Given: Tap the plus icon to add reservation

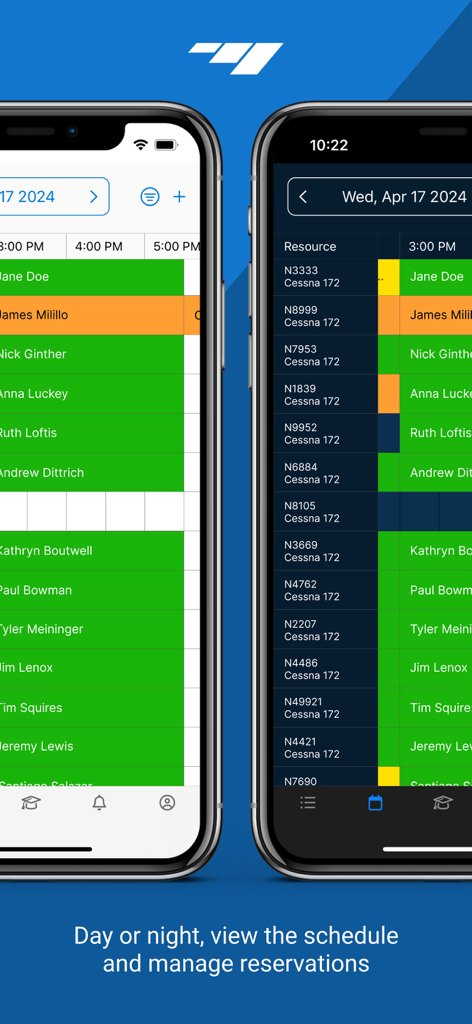Looking at the screenshot, I should (x=180, y=197).
